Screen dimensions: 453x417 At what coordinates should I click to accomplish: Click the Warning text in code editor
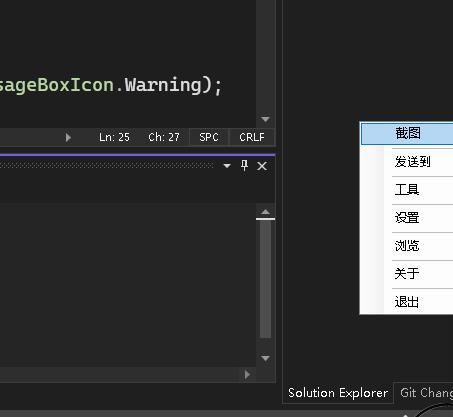pos(163,85)
